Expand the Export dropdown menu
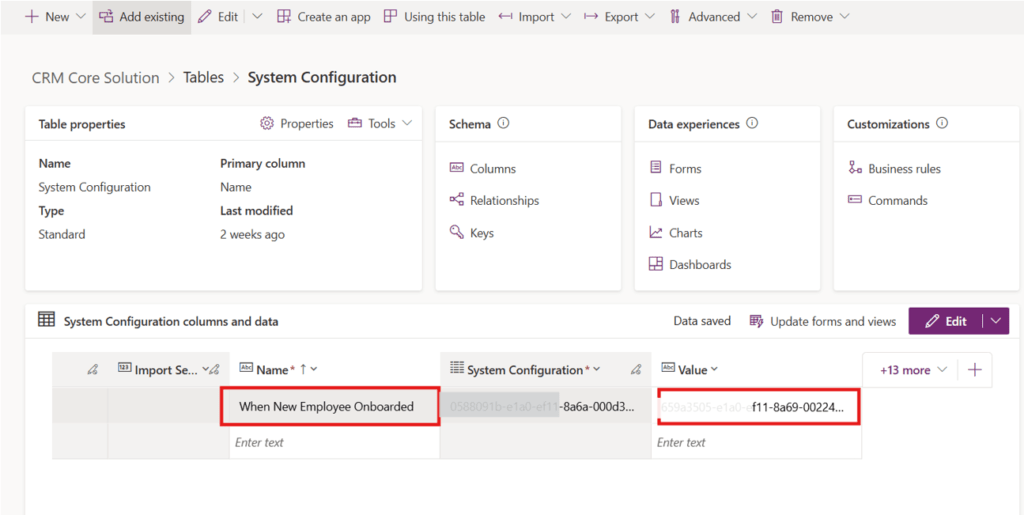Screen dimensions: 1024x515 [x=650, y=17]
